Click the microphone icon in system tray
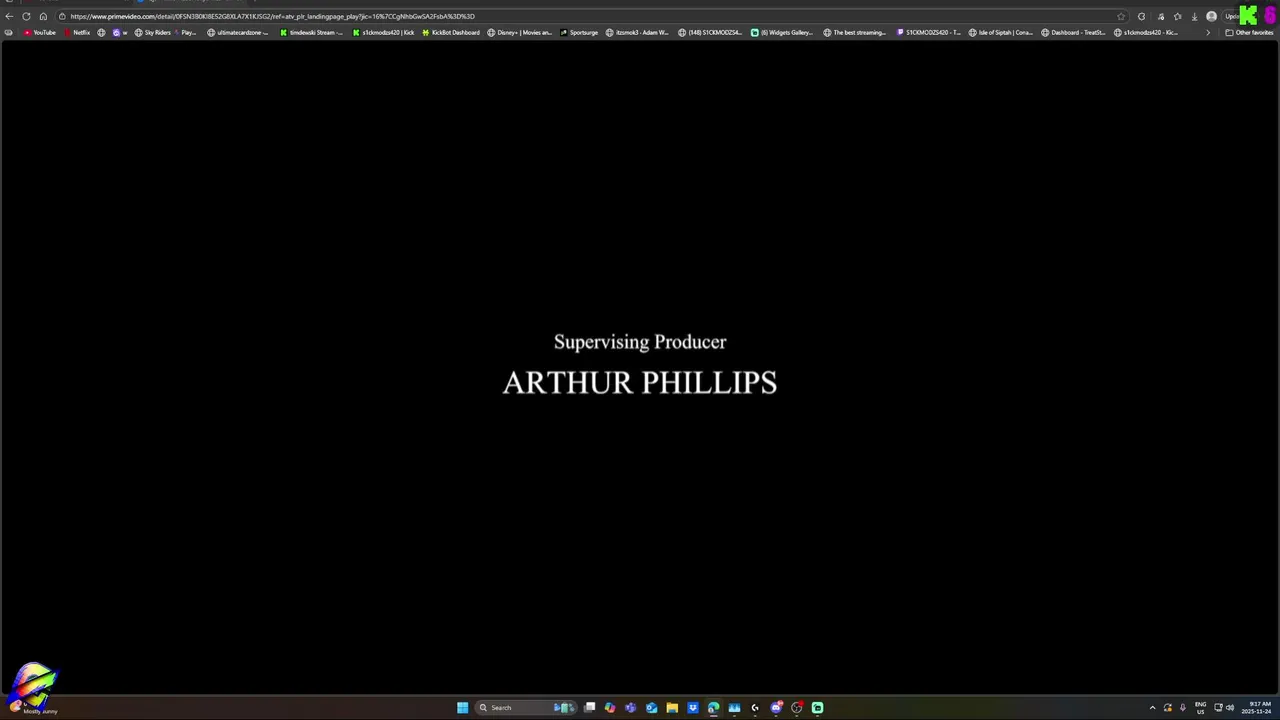 click(x=1183, y=708)
